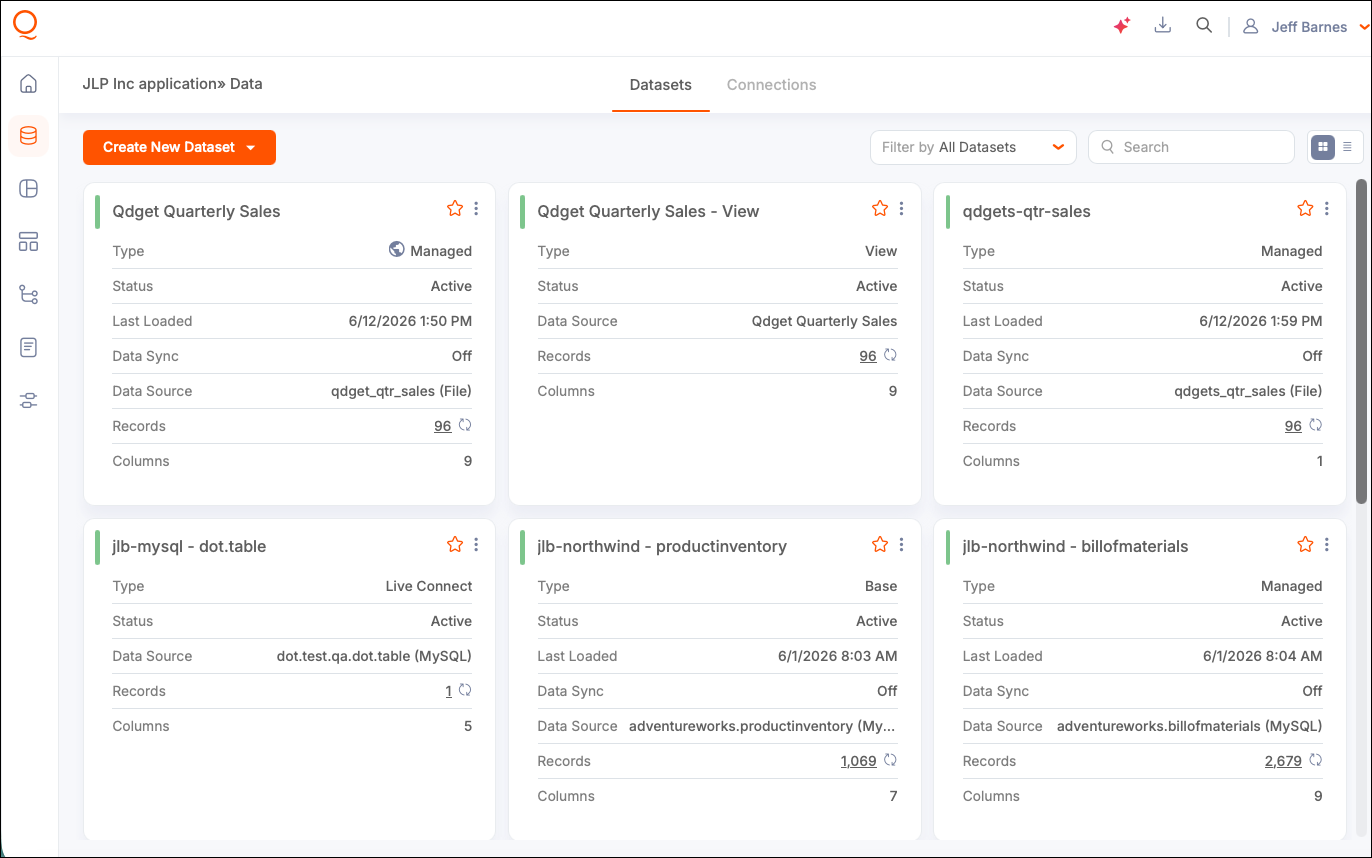Viewport: 1372px width, 858px height.
Task: Open the Filter by All Datasets dropdown
Action: click(x=973, y=147)
